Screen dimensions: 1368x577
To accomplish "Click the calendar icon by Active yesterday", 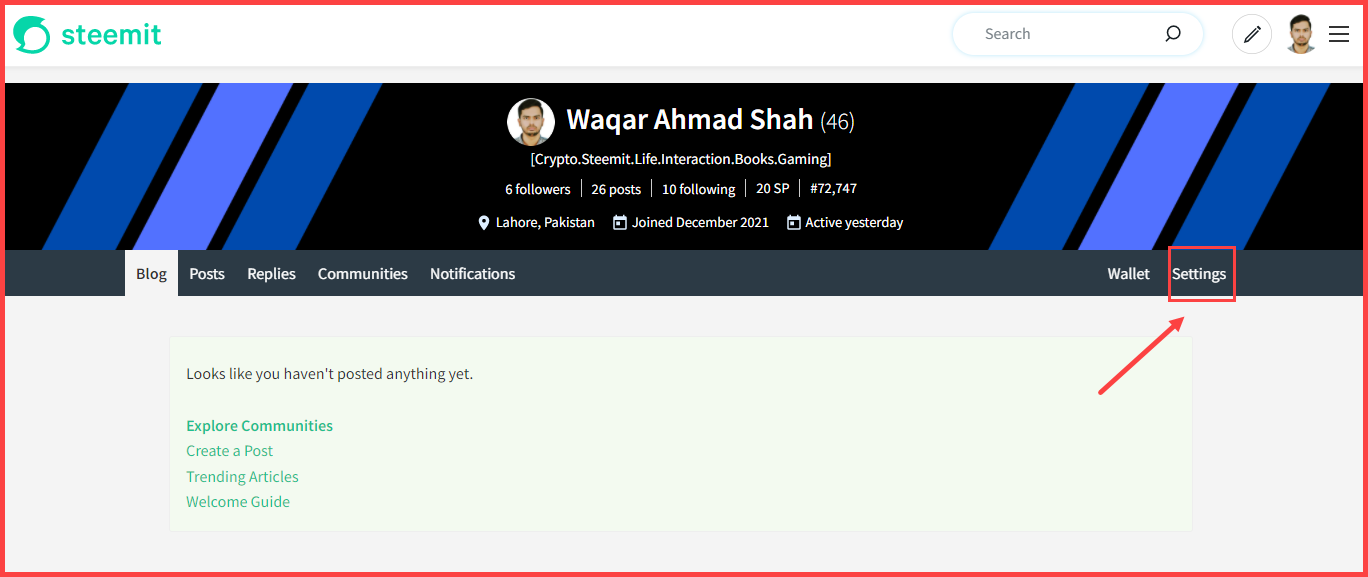I will coord(794,223).
